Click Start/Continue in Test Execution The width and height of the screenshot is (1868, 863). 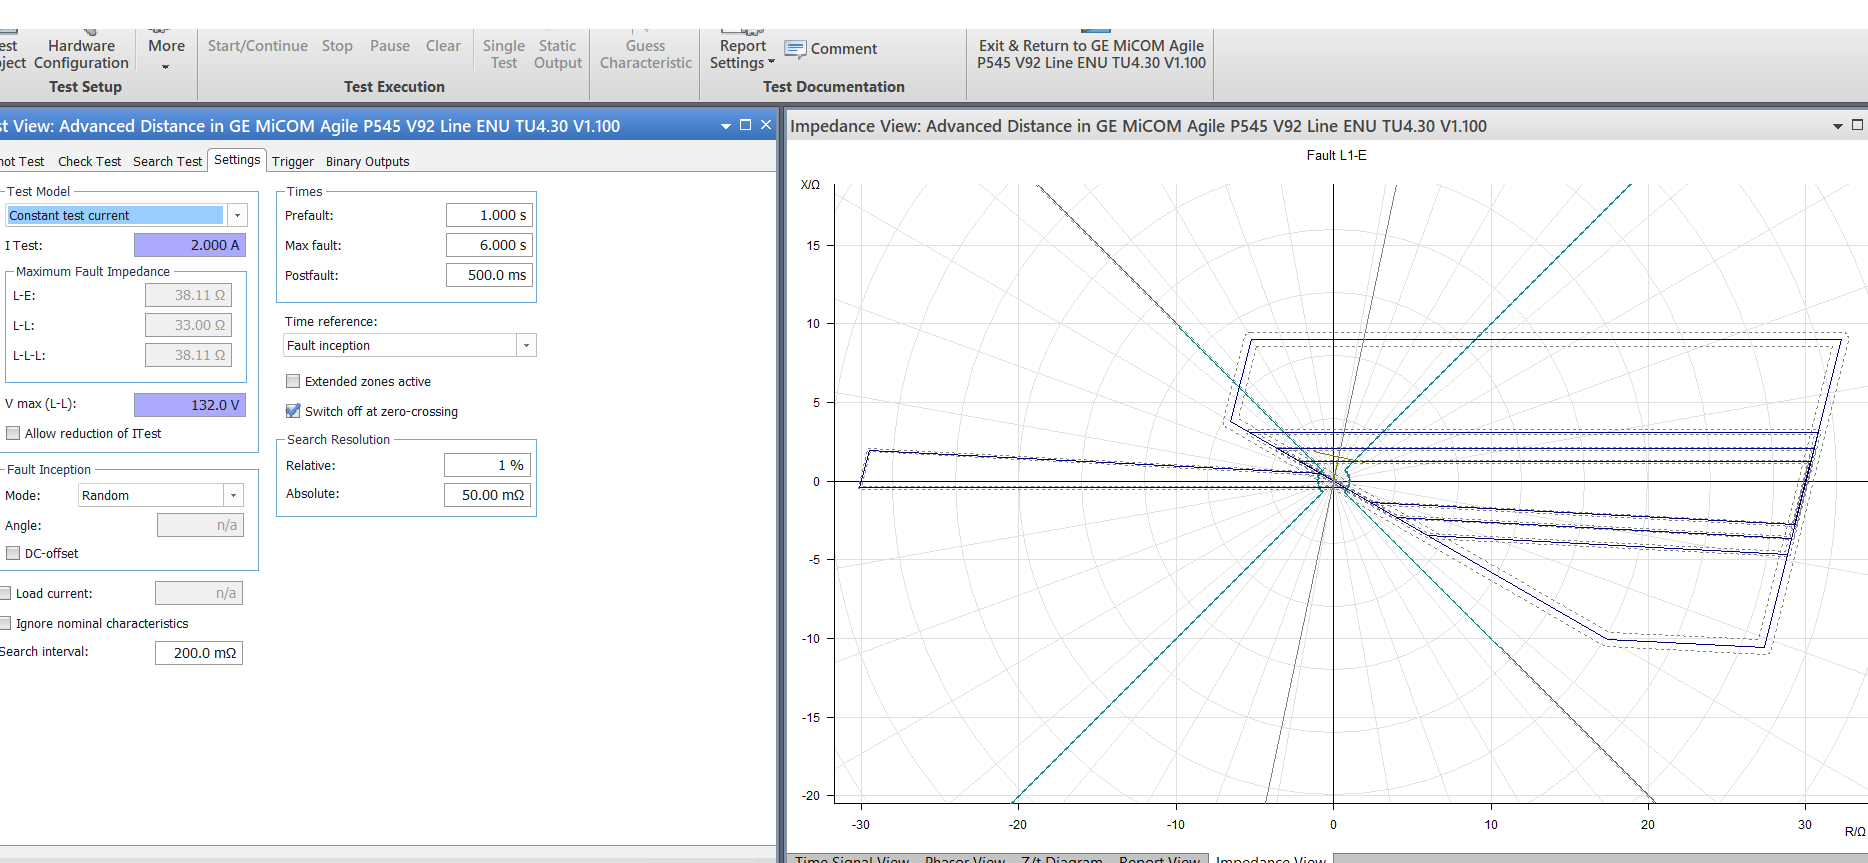258,46
